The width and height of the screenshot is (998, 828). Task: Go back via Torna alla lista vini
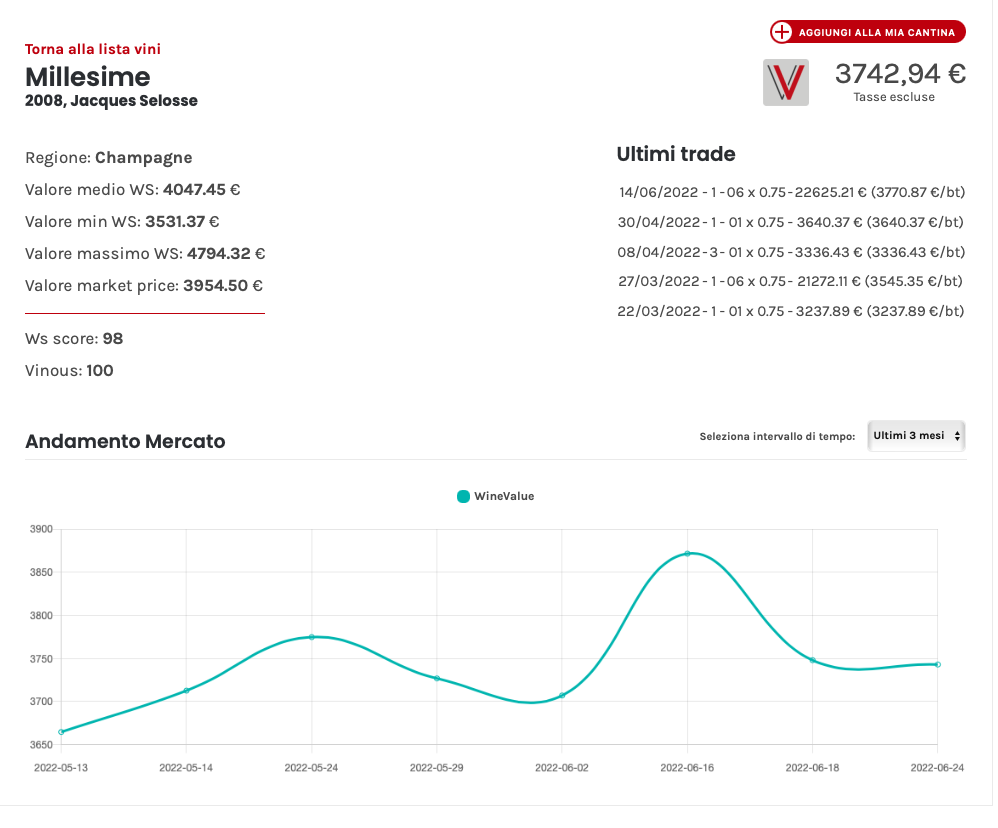pos(93,49)
